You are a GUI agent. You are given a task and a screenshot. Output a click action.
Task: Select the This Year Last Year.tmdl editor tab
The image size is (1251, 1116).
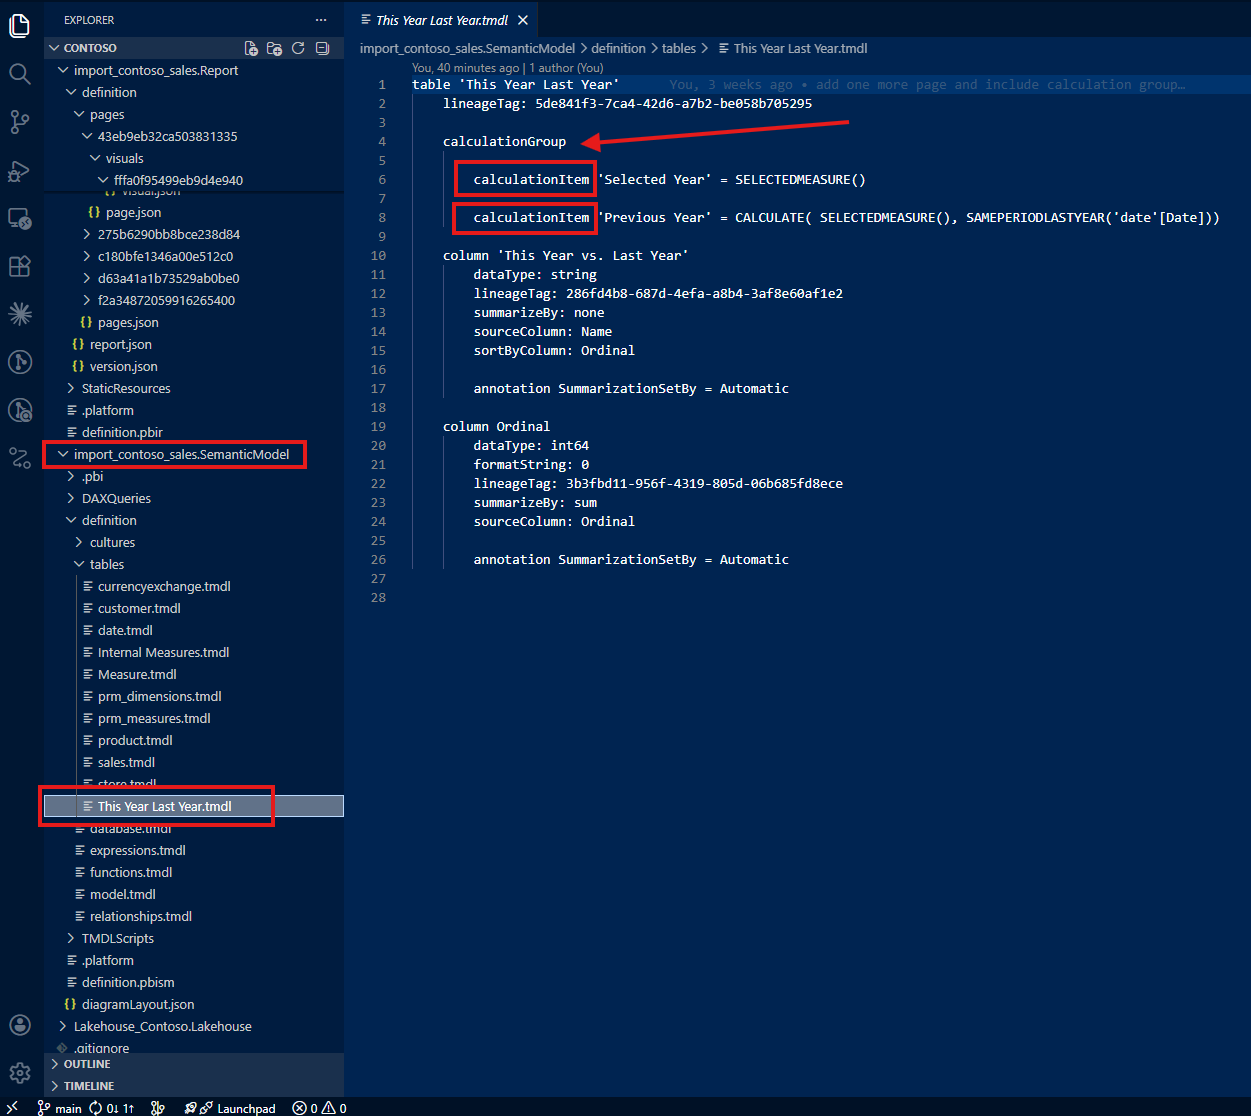[442, 20]
